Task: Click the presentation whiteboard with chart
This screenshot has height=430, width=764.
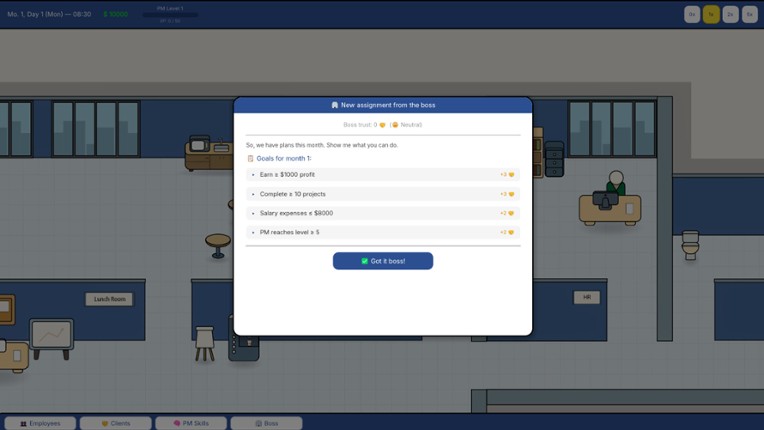Action: point(51,338)
